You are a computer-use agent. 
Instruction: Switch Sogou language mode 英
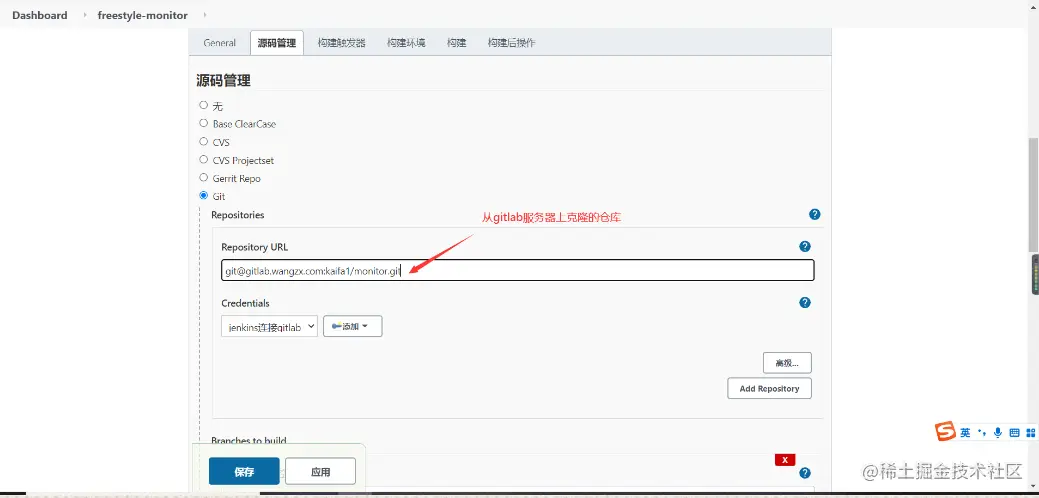[965, 432]
